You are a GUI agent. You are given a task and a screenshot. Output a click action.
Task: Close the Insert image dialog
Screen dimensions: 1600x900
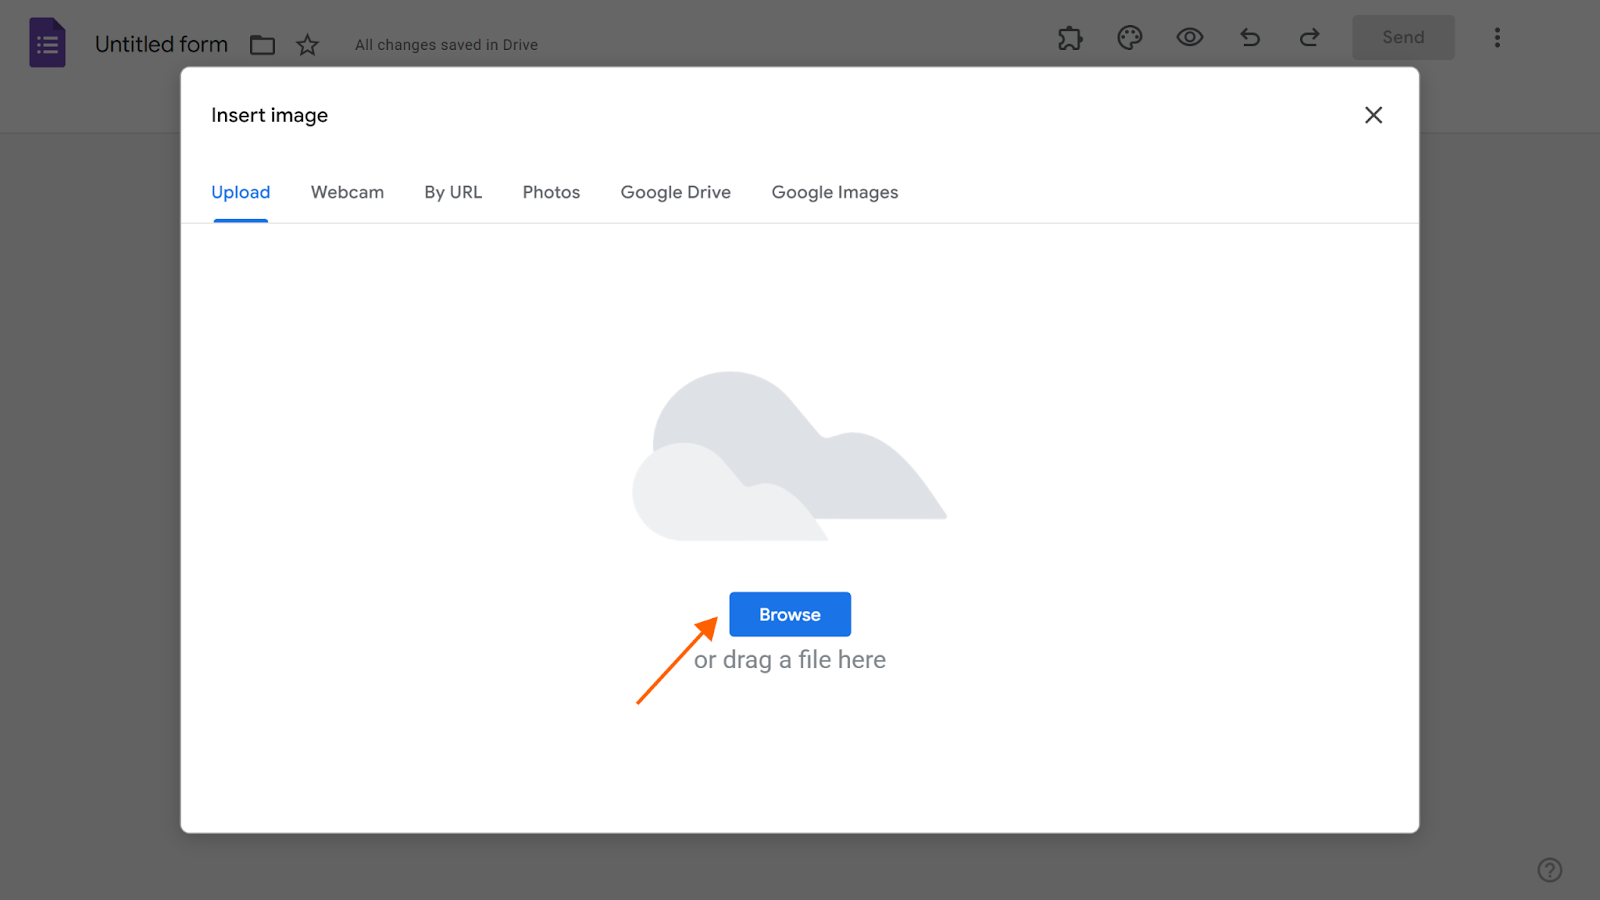1373,115
